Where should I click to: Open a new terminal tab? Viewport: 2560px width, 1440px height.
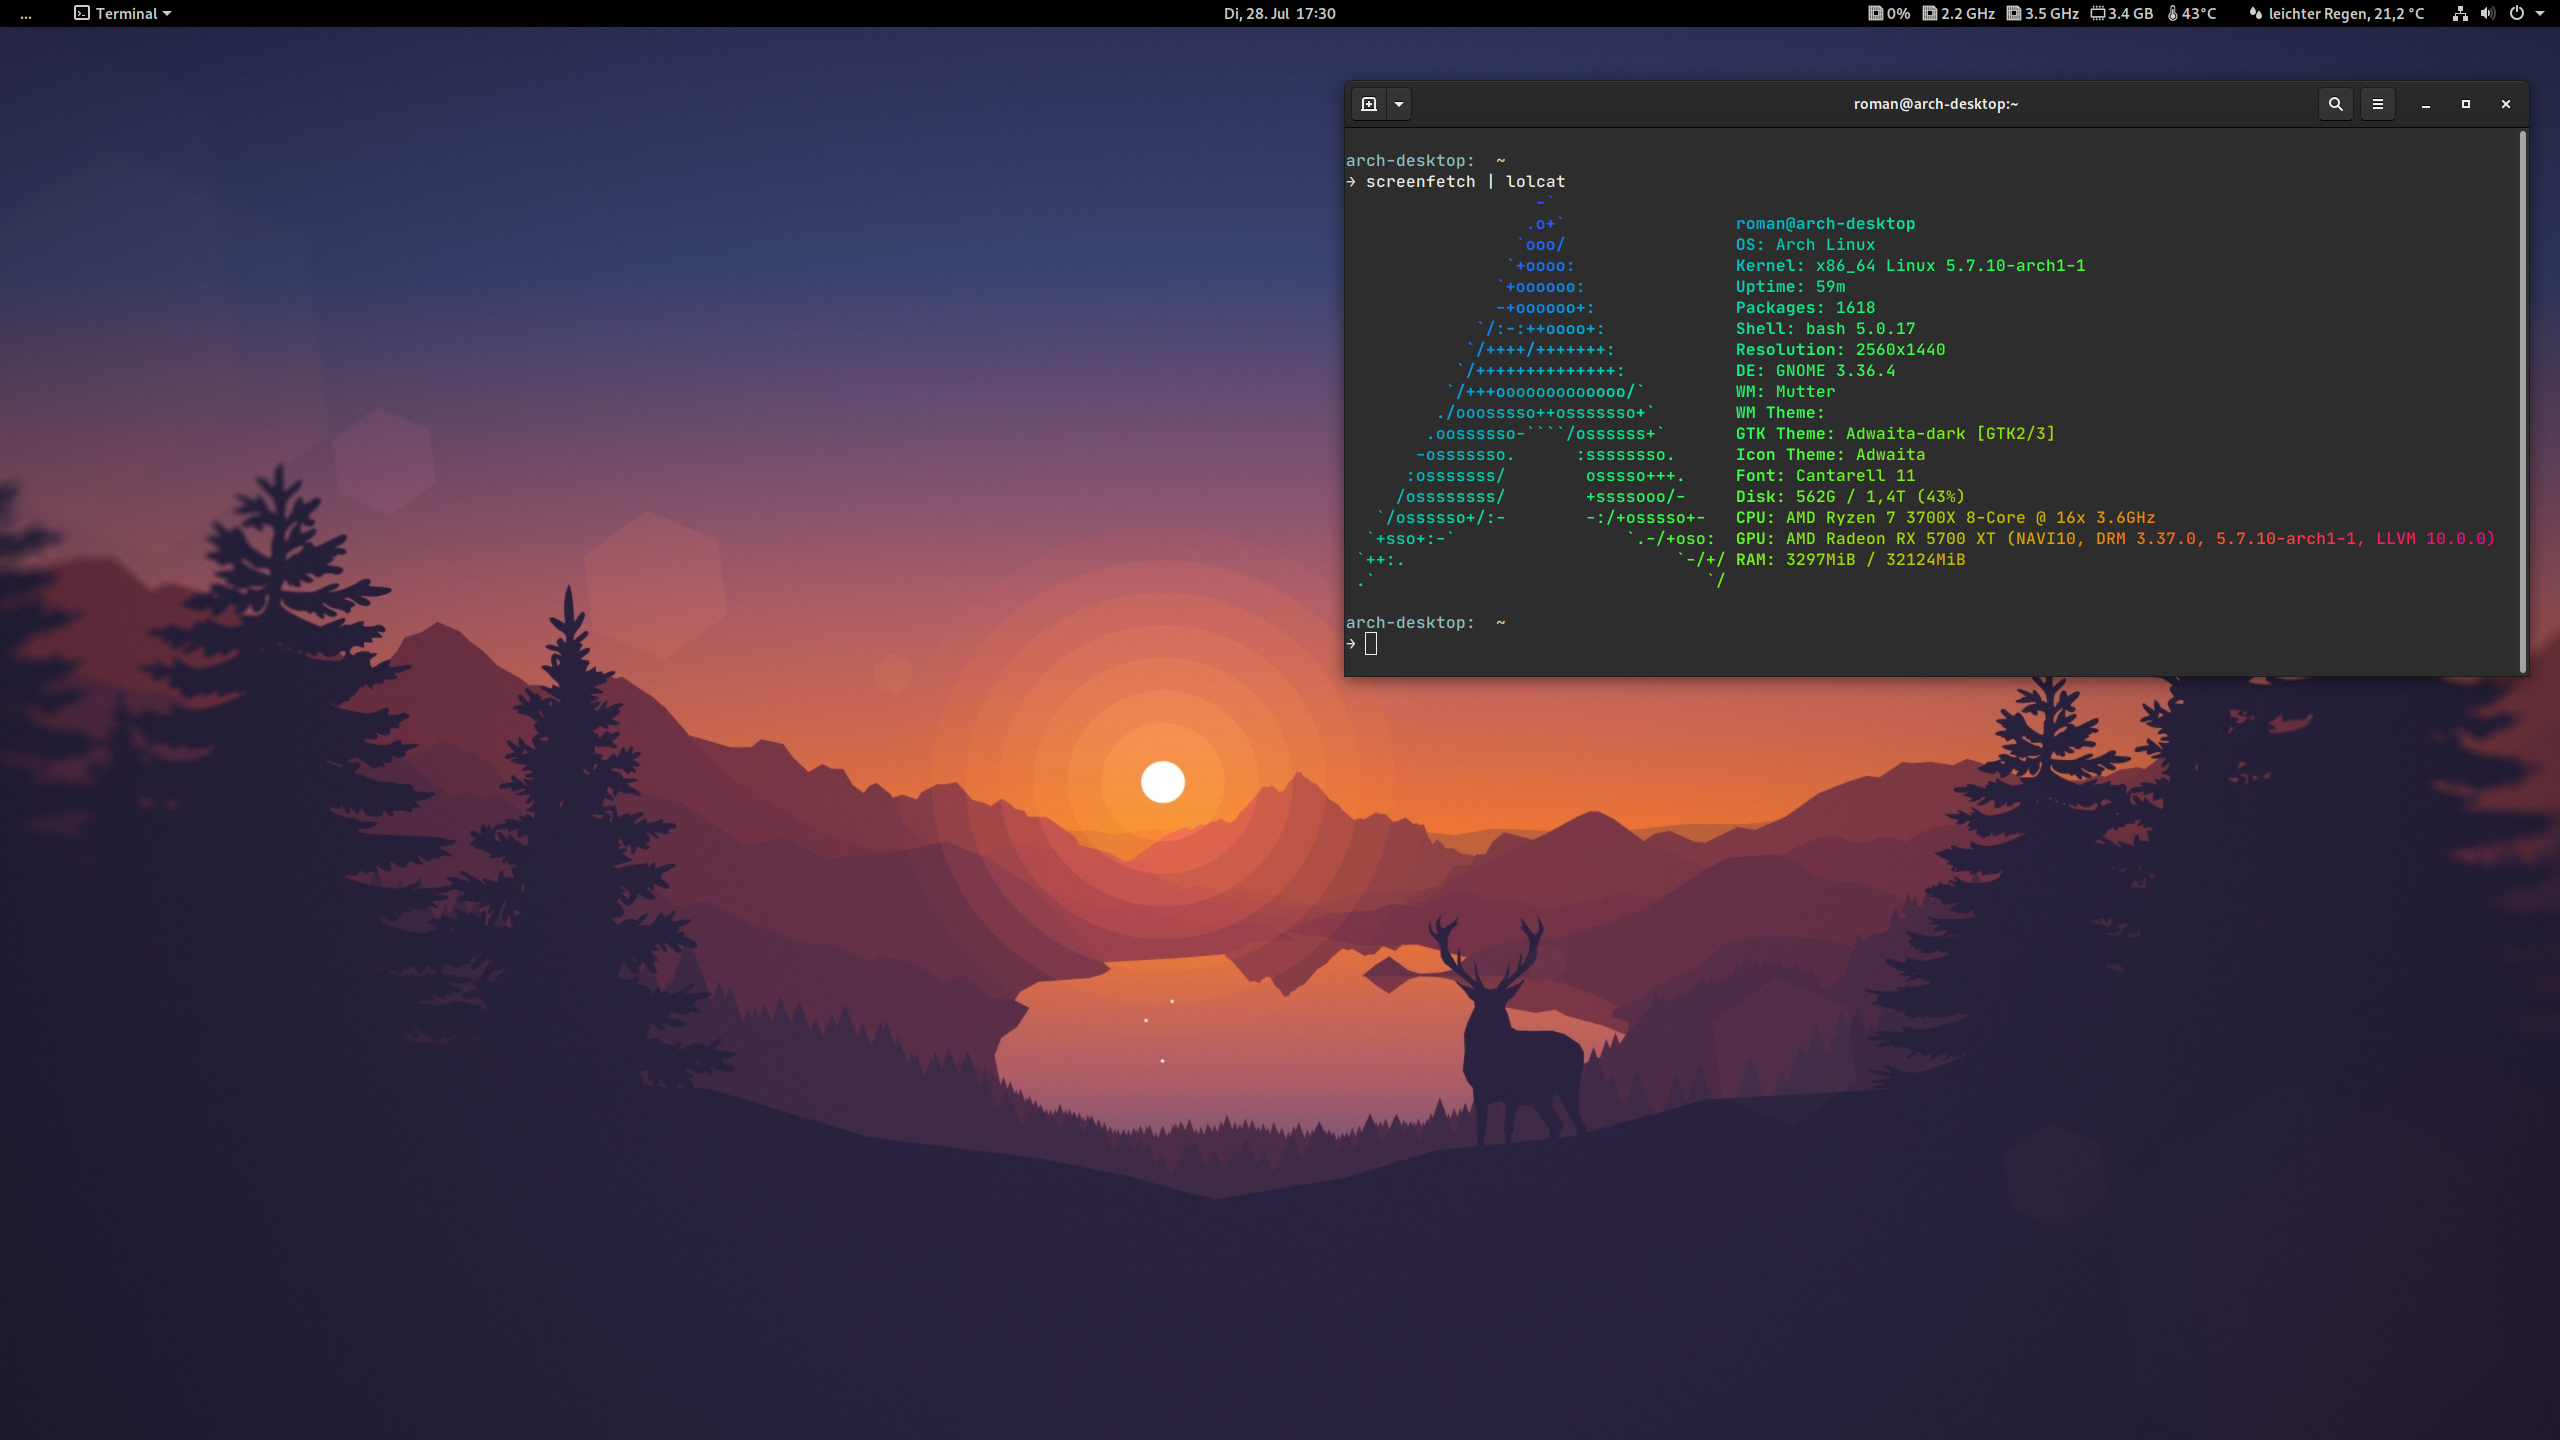click(1369, 104)
